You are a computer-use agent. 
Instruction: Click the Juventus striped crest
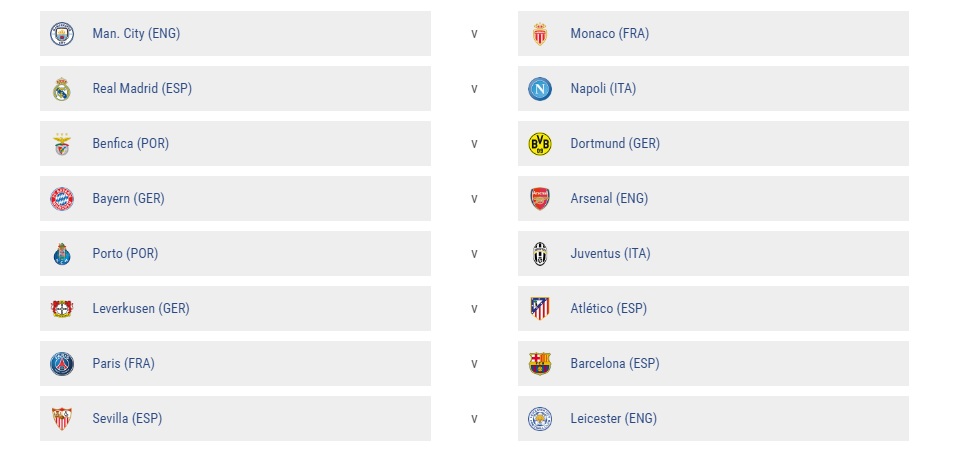pos(540,254)
